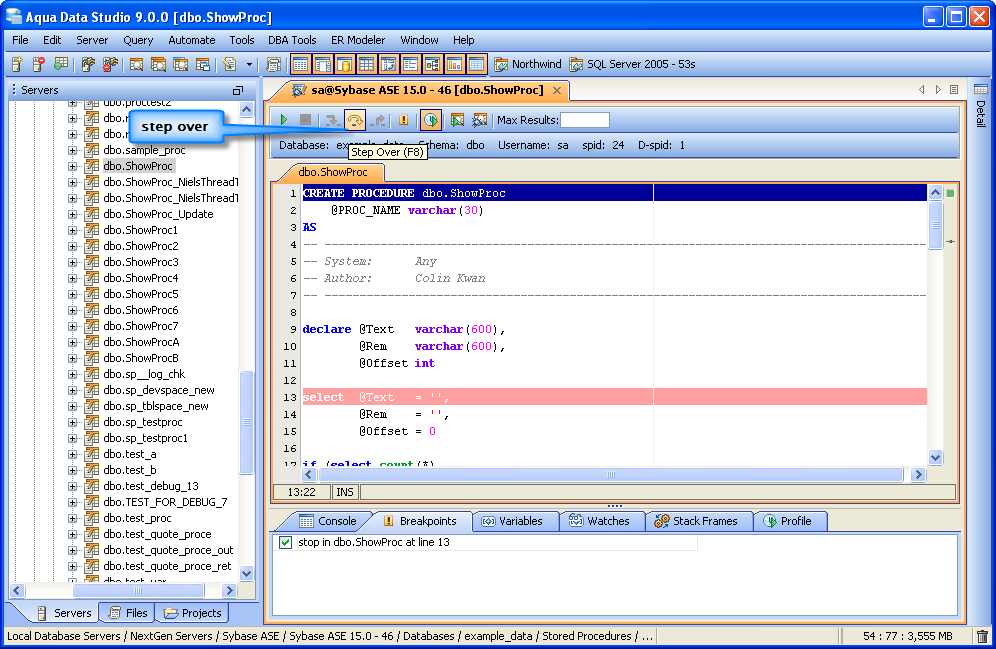The width and height of the screenshot is (996, 649).
Task: Toggle the last highlighted table window icon
Action: click(476, 64)
